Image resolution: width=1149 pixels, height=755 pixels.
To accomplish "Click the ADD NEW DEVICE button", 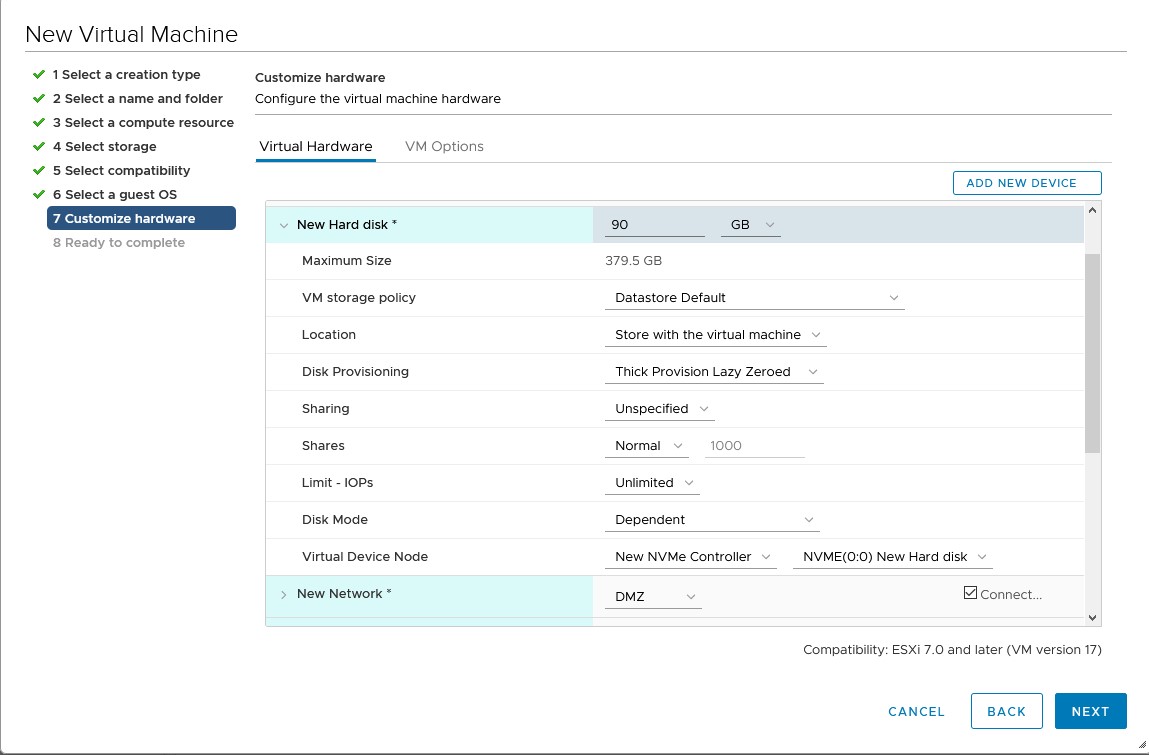I will [1026, 183].
